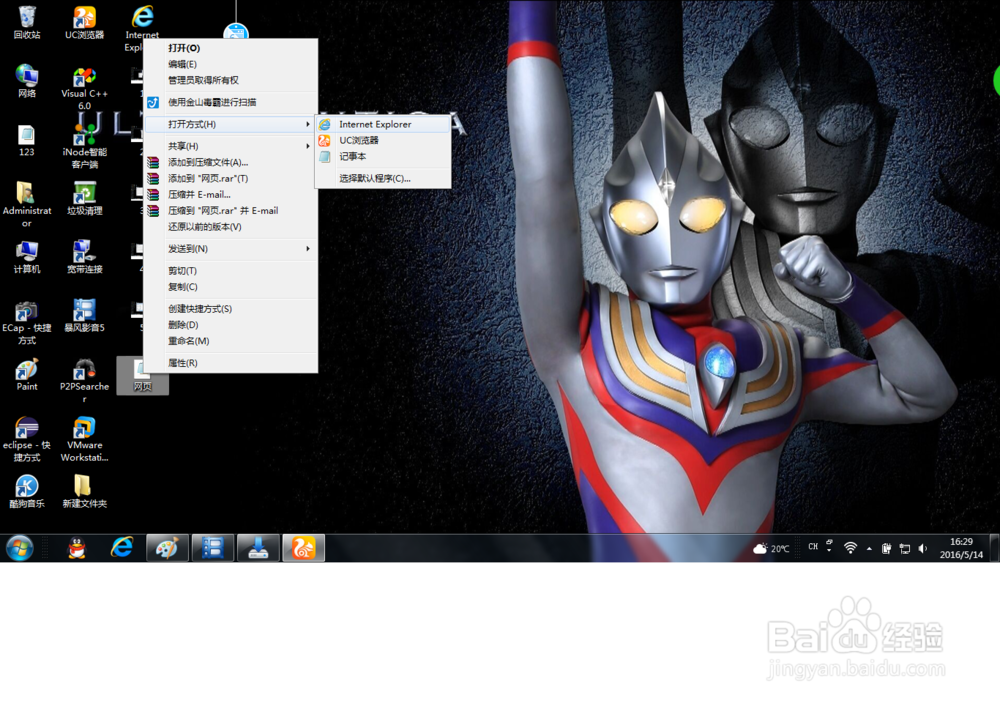1000x703 pixels.
Task: Select the 垃圾清理 desktop icon
Action: click(x=84, y=198)
